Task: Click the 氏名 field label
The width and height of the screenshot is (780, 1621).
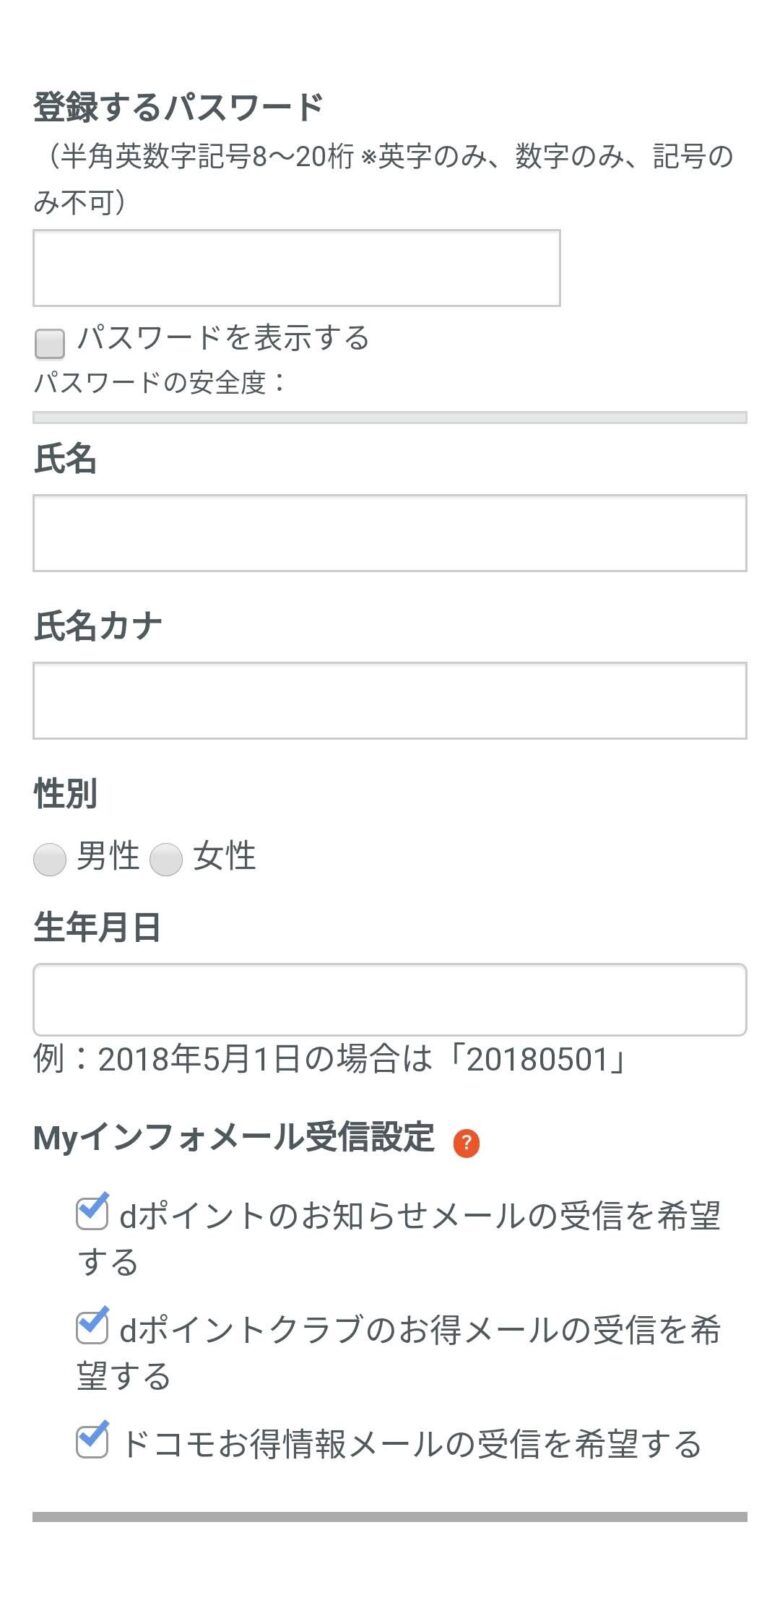Action: pos(65,459)
